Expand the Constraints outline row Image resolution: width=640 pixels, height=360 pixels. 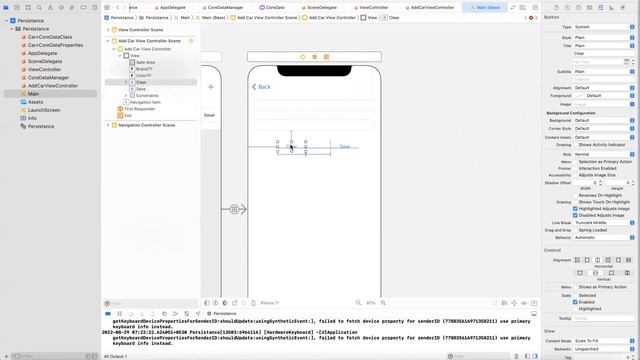(x=126, y=96)
